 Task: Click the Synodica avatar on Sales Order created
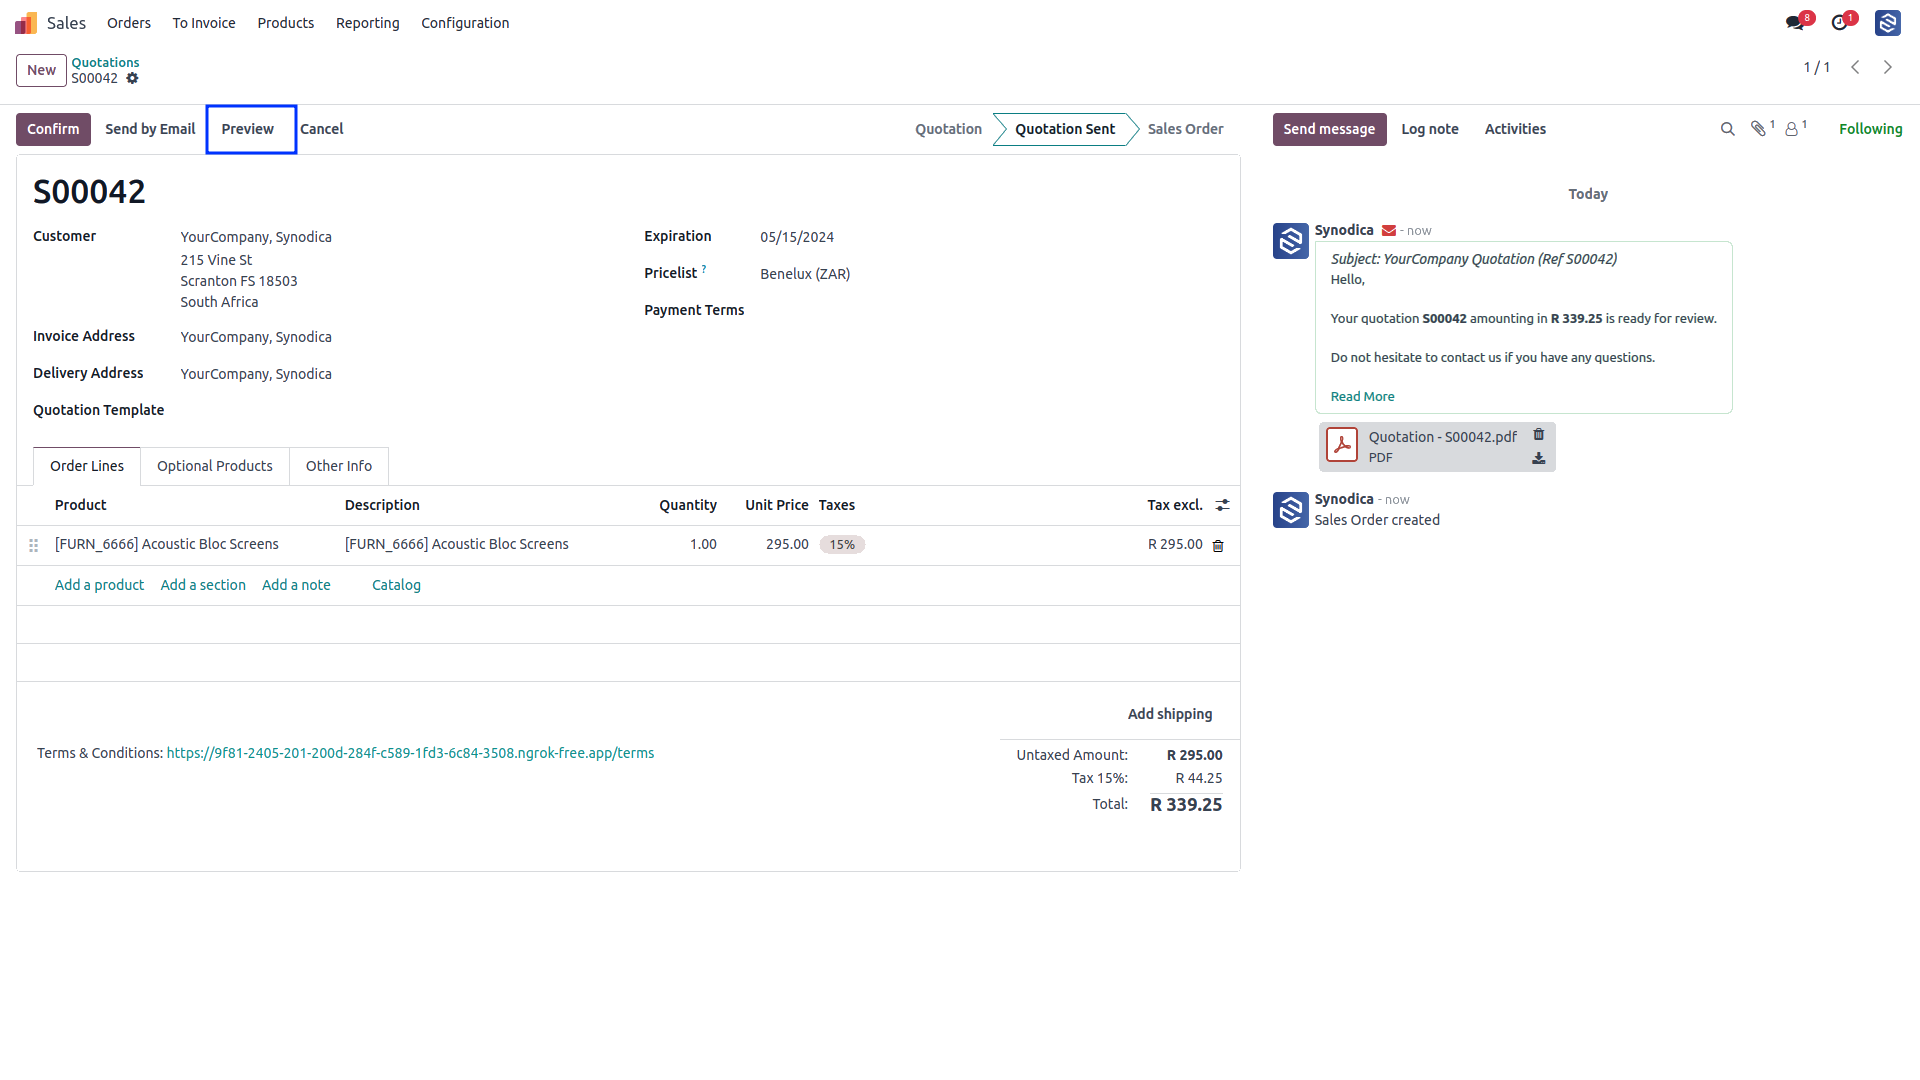(1291, 510)
